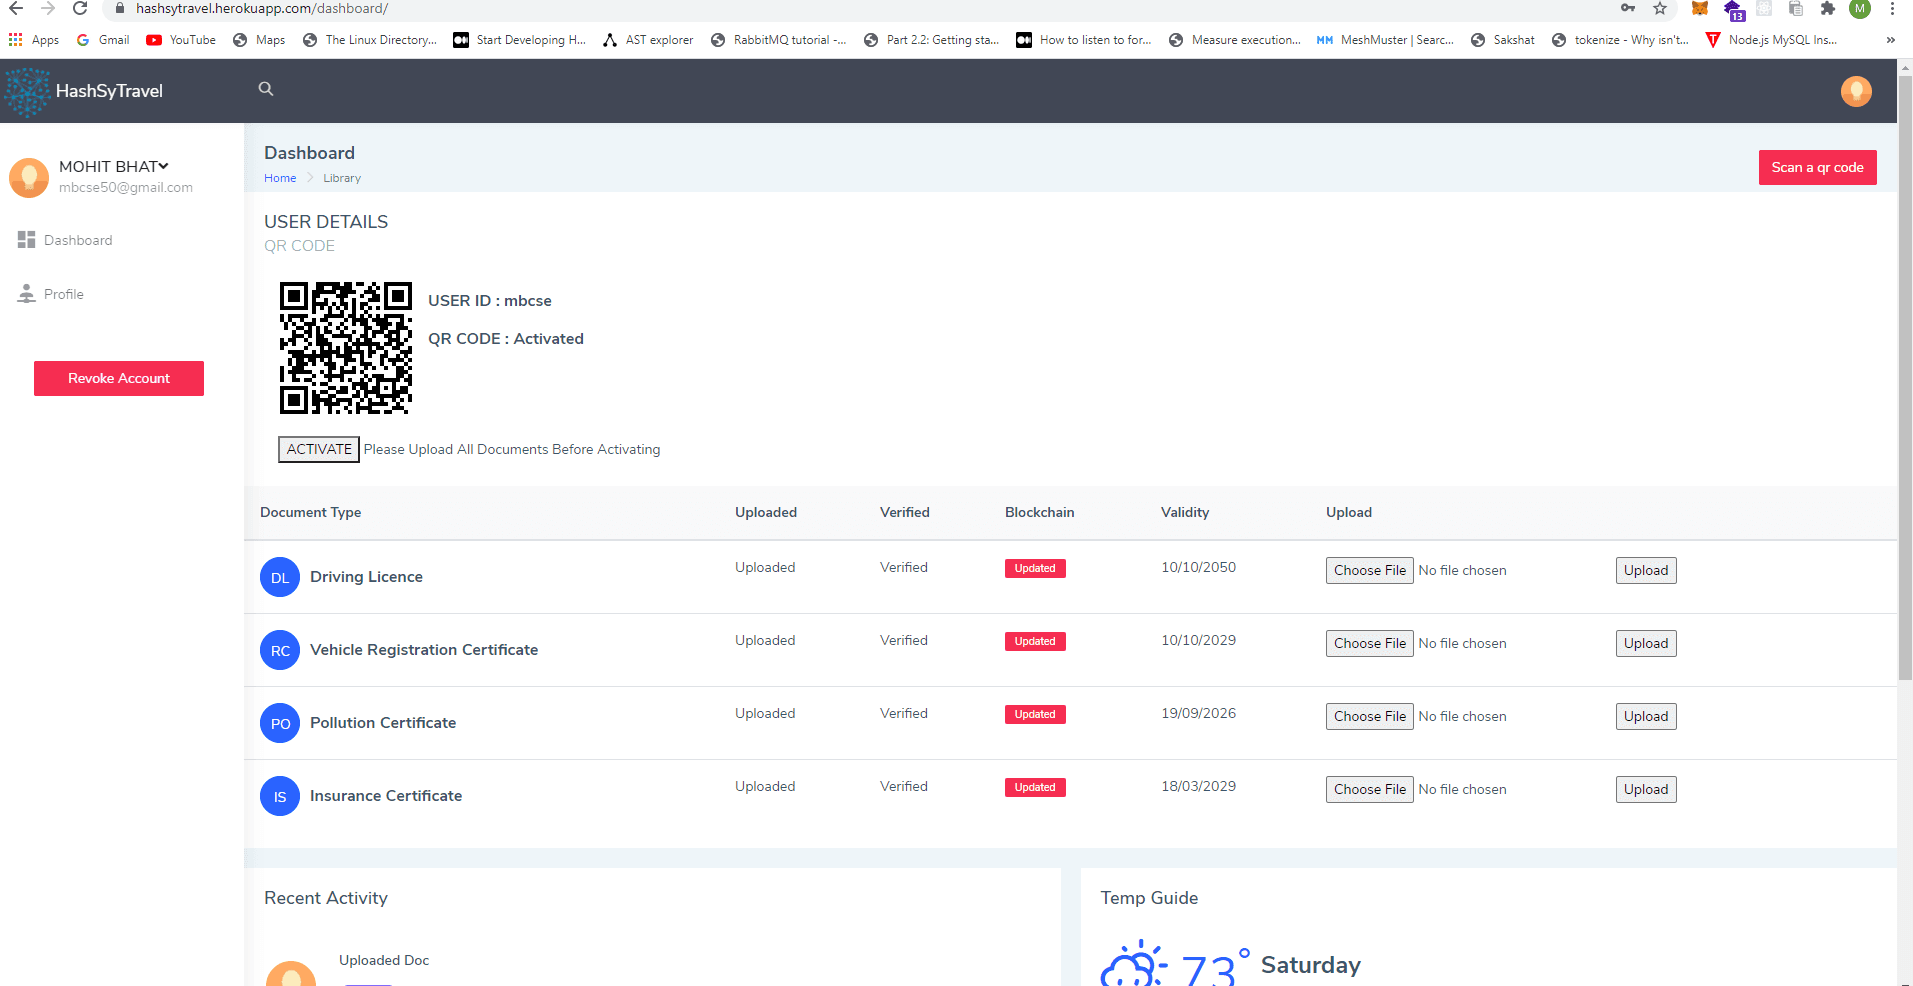The image size is (1913, 986).
Task: Bookmark this page with the star icon
Action: point(1660,9)
